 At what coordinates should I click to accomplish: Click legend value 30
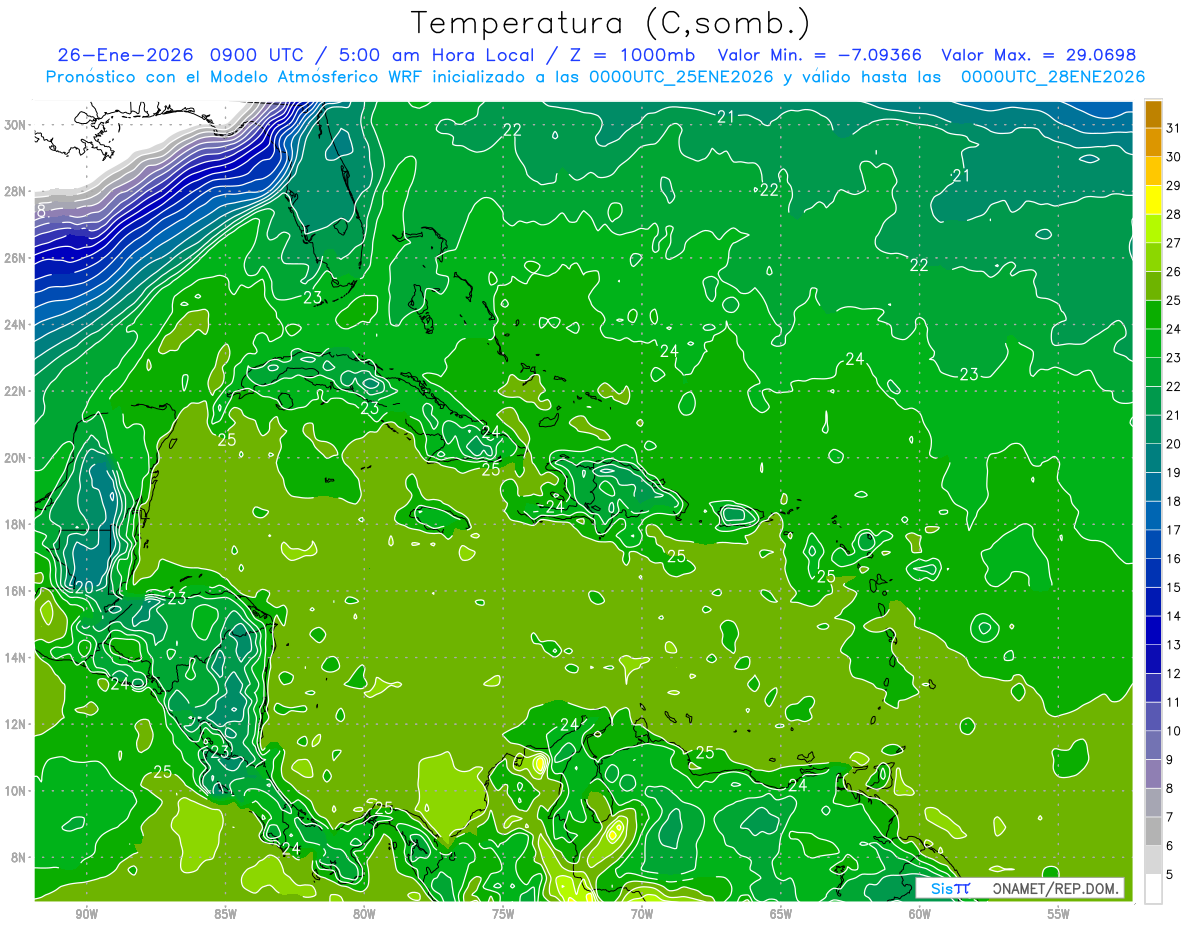click(x=1174, y=156)
